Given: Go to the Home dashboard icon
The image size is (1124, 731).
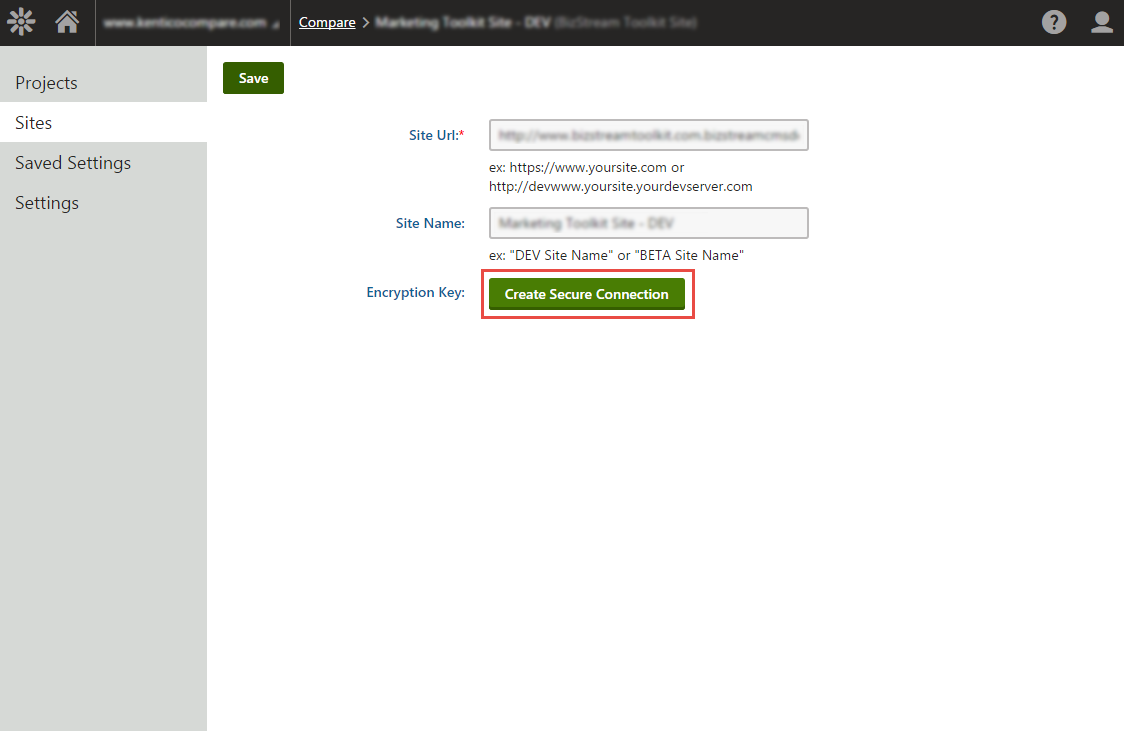Looking at the screenshot, I should click(x=67, y=22).
